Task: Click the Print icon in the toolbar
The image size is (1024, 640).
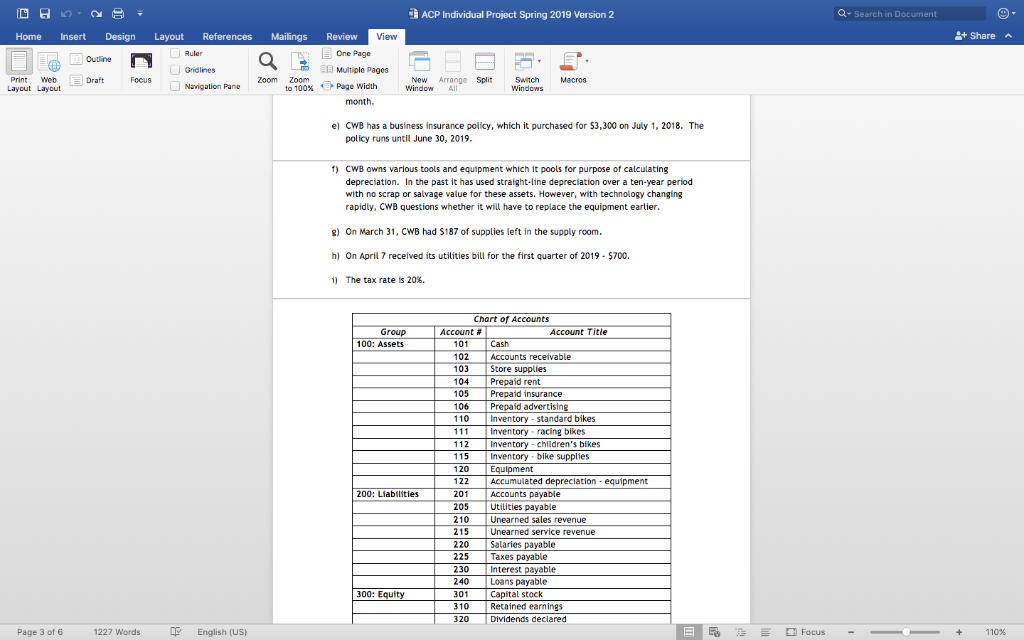Action: click(x=116, y=12)
